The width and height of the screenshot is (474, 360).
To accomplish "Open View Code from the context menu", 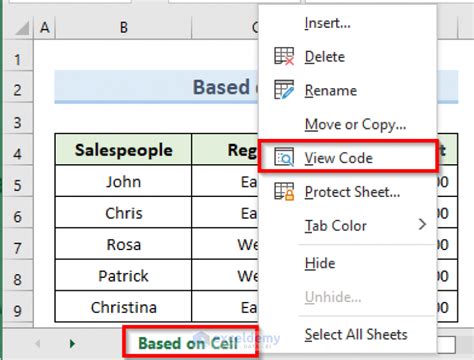I will (347, 158).
